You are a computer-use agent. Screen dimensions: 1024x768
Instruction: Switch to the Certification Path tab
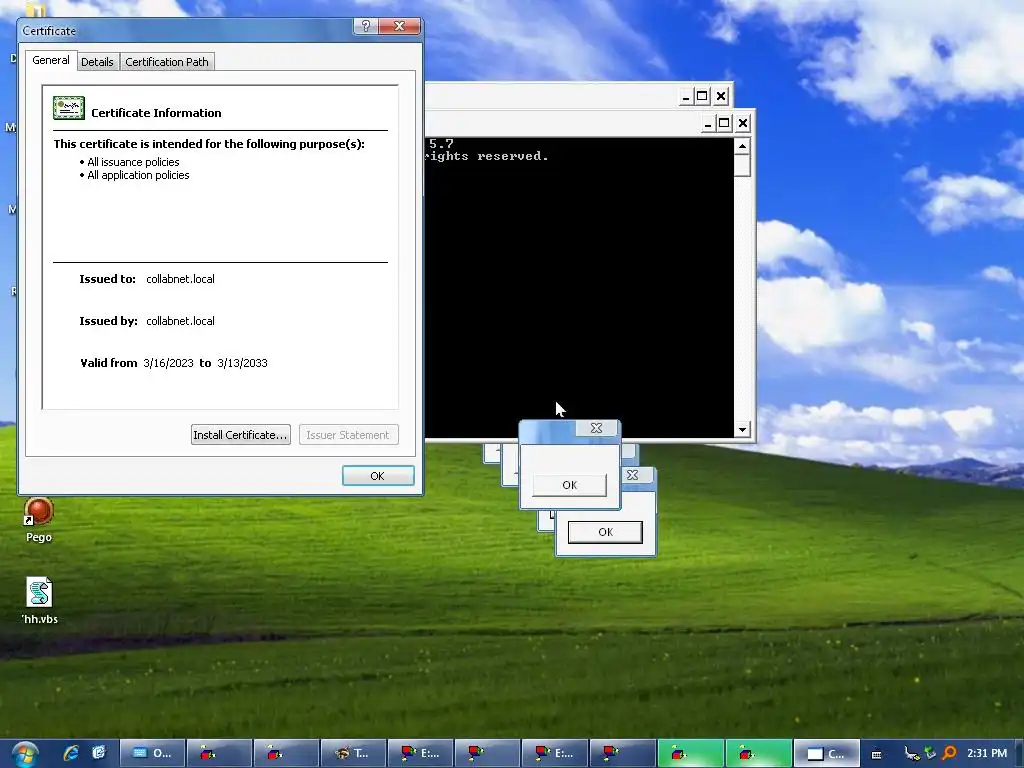point(167,62)
